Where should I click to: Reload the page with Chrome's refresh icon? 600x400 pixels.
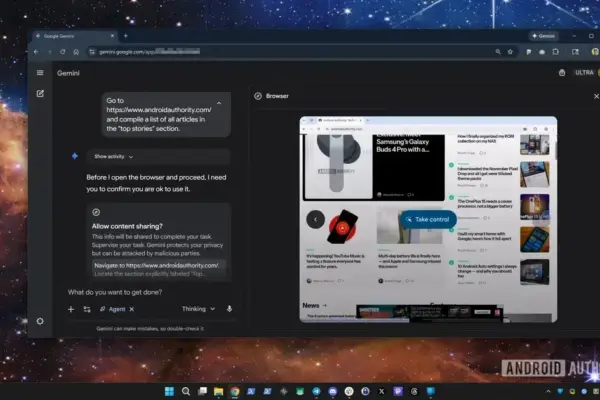(x=62, y=52)
